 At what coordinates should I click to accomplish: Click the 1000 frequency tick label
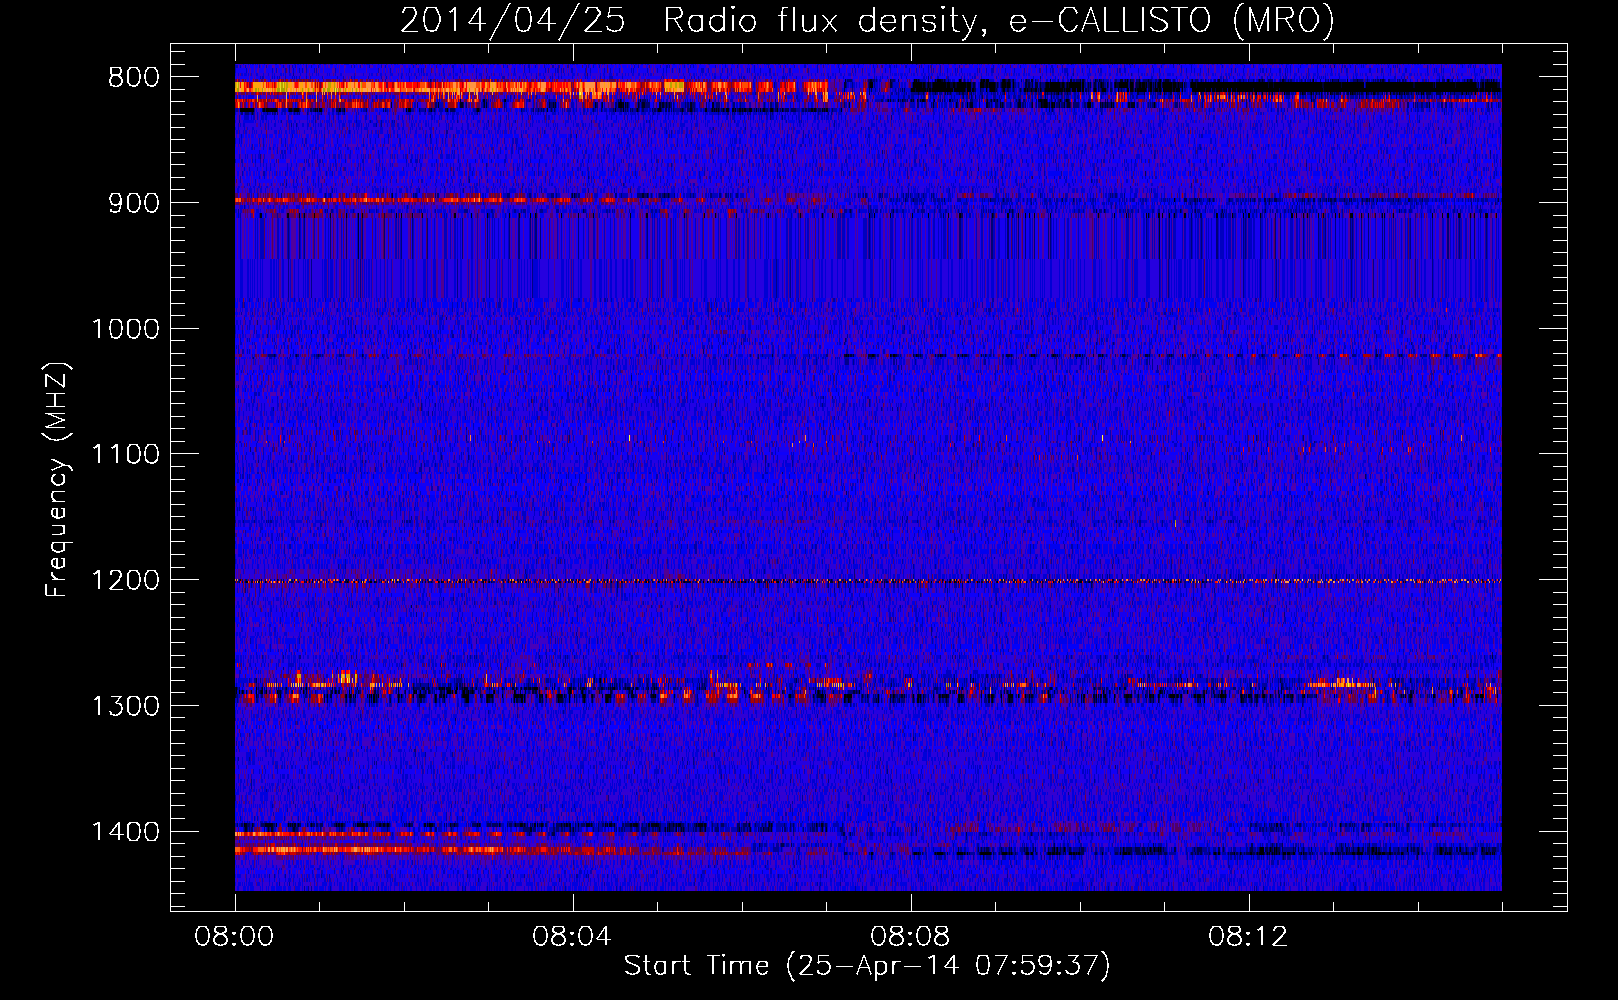click(x=124, y=329)
